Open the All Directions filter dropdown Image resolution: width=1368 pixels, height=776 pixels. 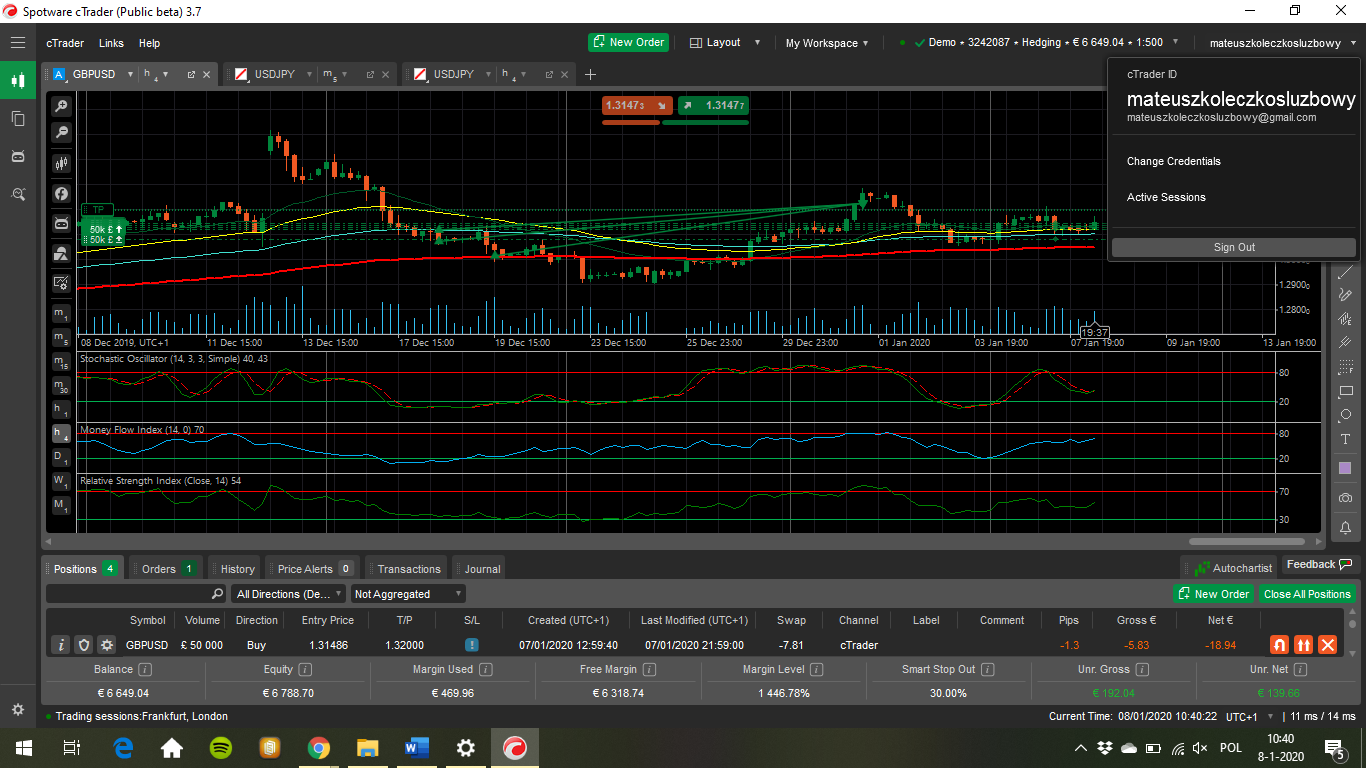point(288,594)
